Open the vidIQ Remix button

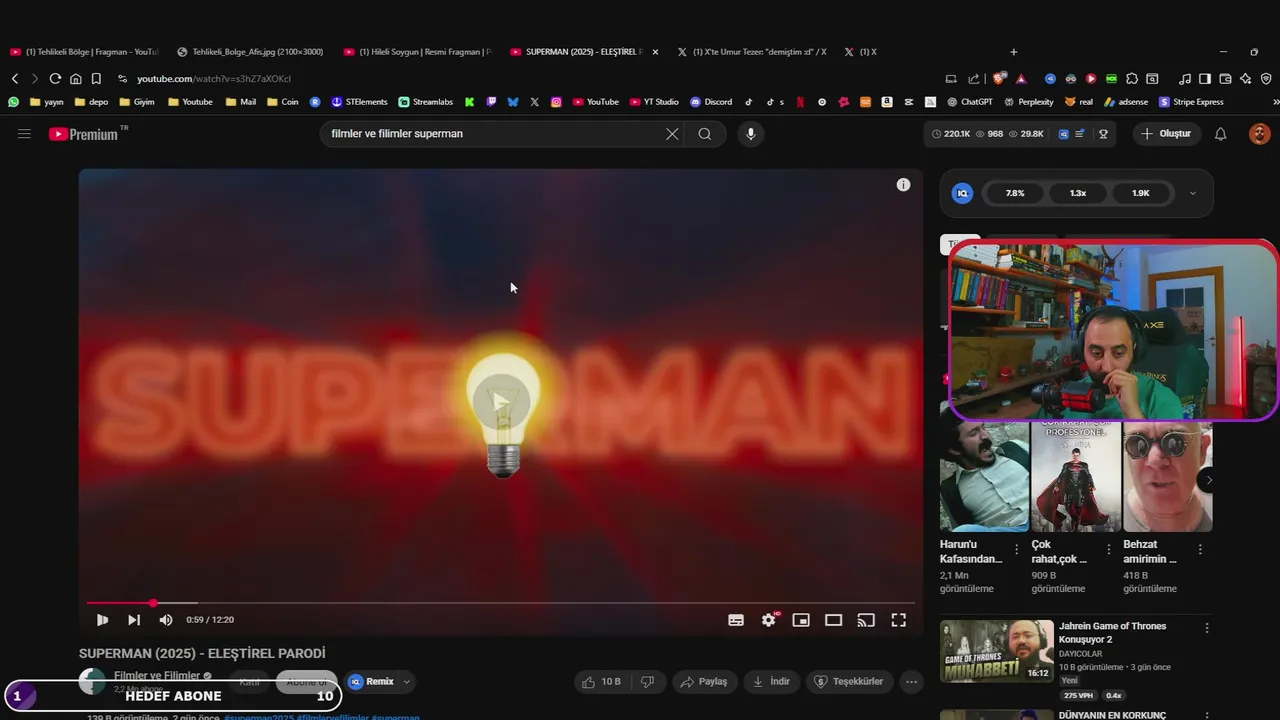[x=371, y=682]
